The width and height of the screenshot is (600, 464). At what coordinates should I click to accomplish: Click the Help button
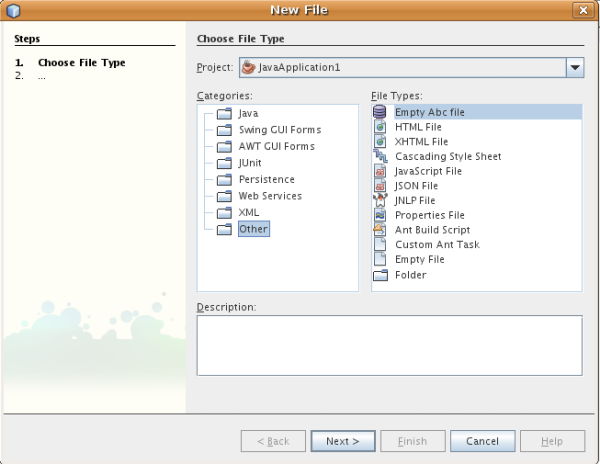[552, 441]
